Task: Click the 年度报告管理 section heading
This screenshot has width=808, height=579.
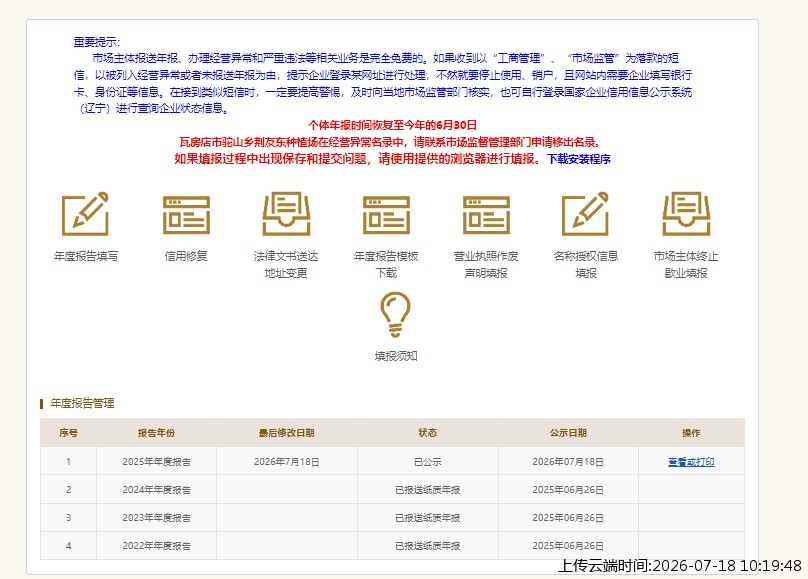Action: pos(82,403)
